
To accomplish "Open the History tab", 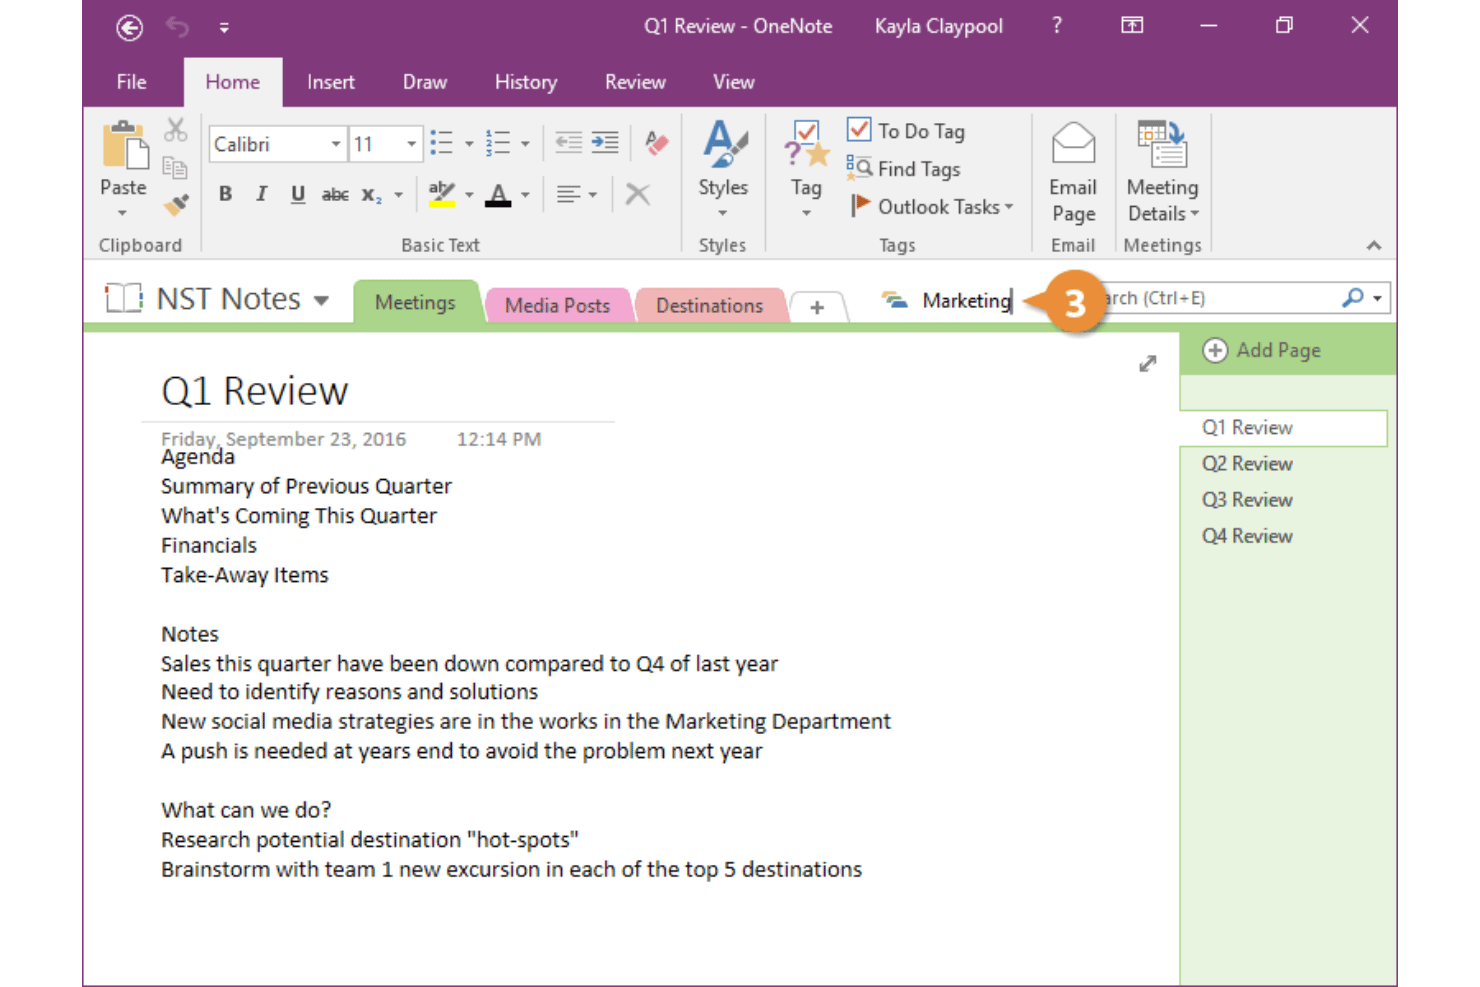I will point(526,82).
